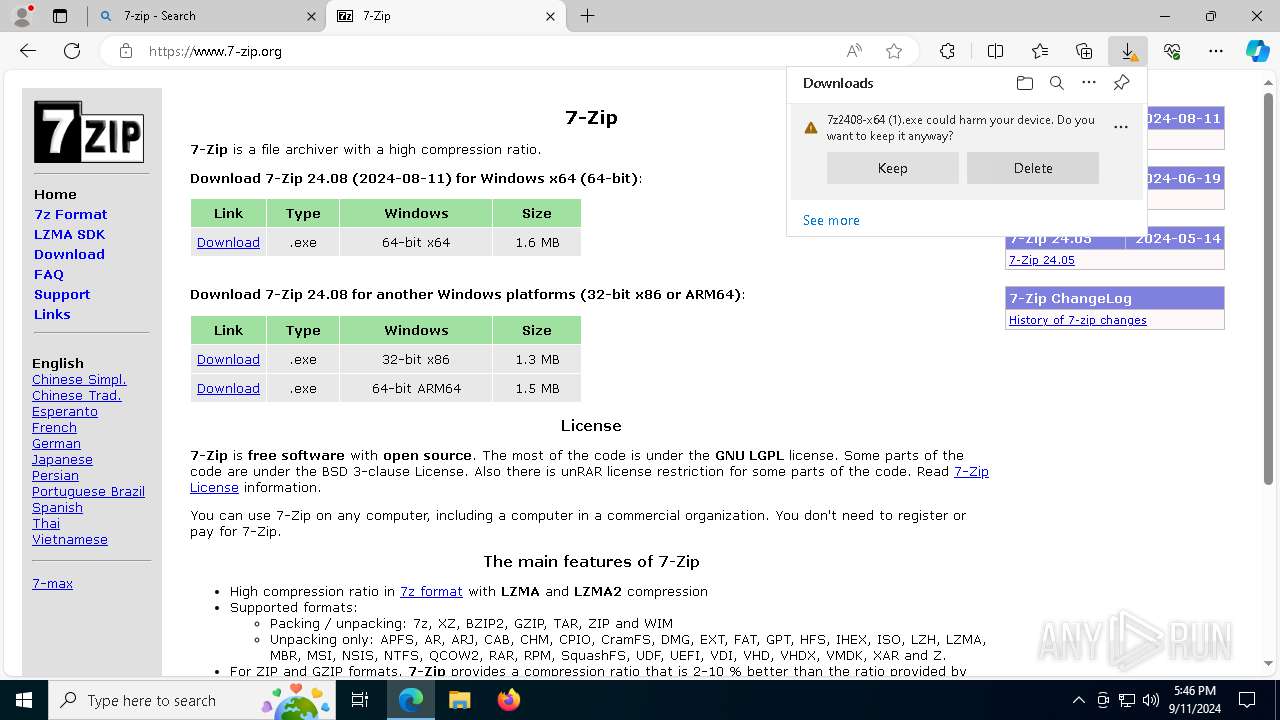The height and width of the screenshot is (720, 1280).
Task: Click the browser Back arrow
Action: [x=28, y=51]
